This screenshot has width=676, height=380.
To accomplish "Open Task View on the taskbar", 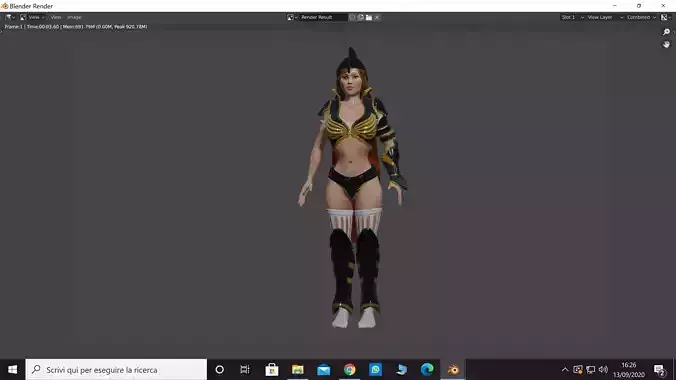I will click(x=245, y=370).
